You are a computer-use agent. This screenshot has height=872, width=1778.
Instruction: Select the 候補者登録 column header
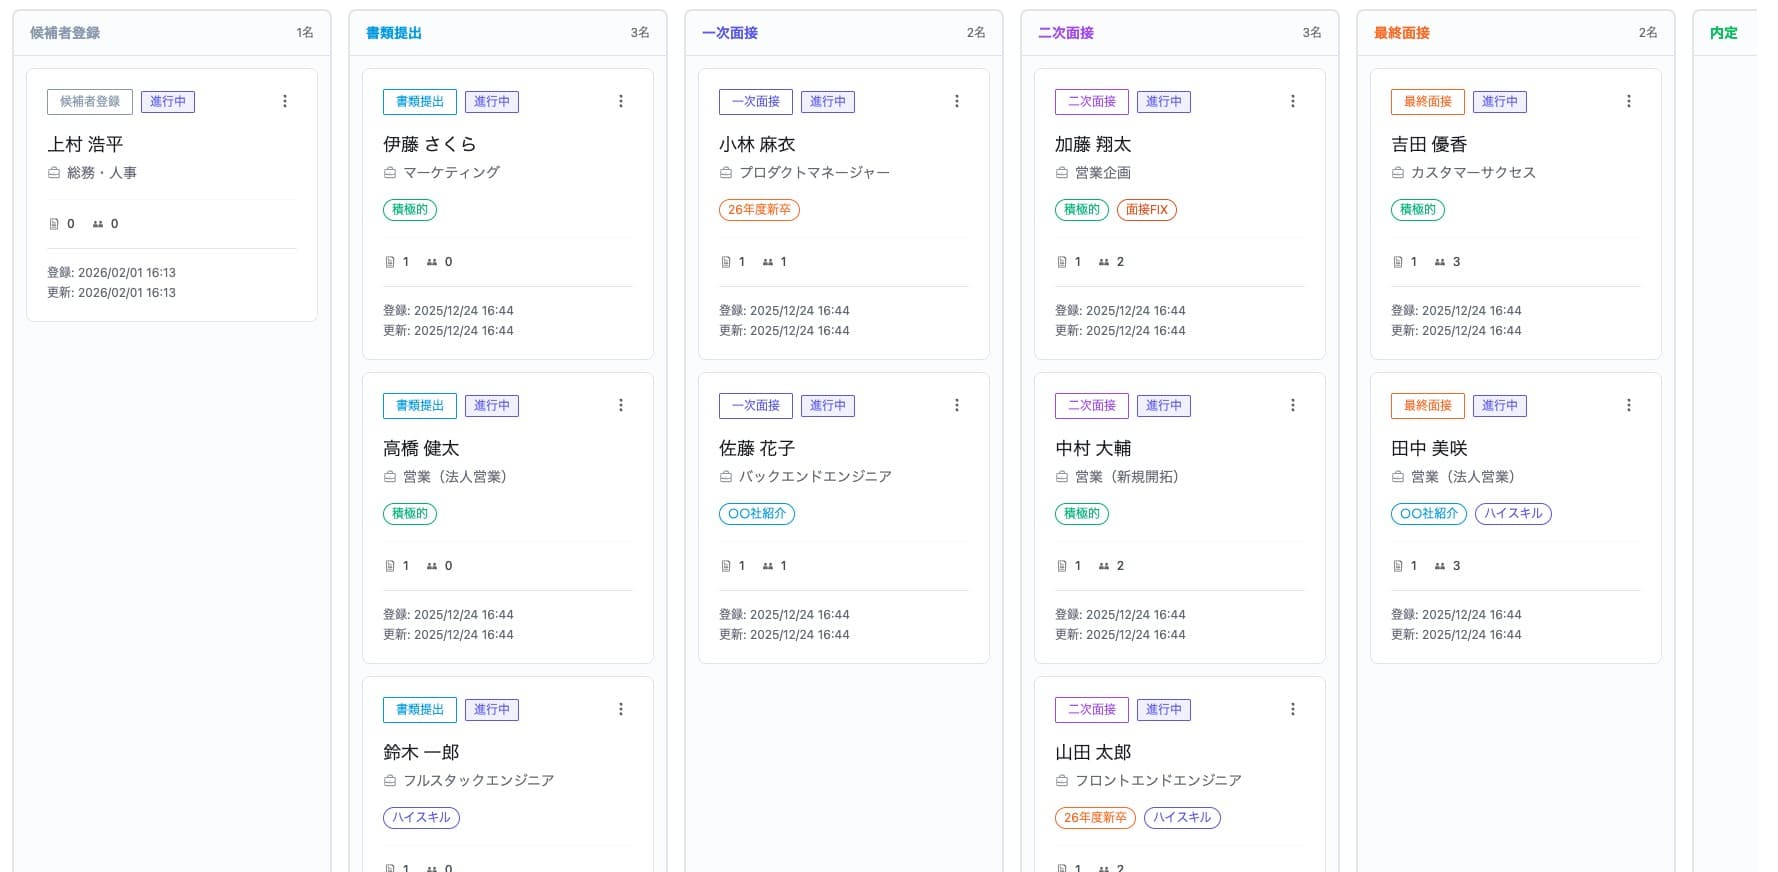click(65, 33)
